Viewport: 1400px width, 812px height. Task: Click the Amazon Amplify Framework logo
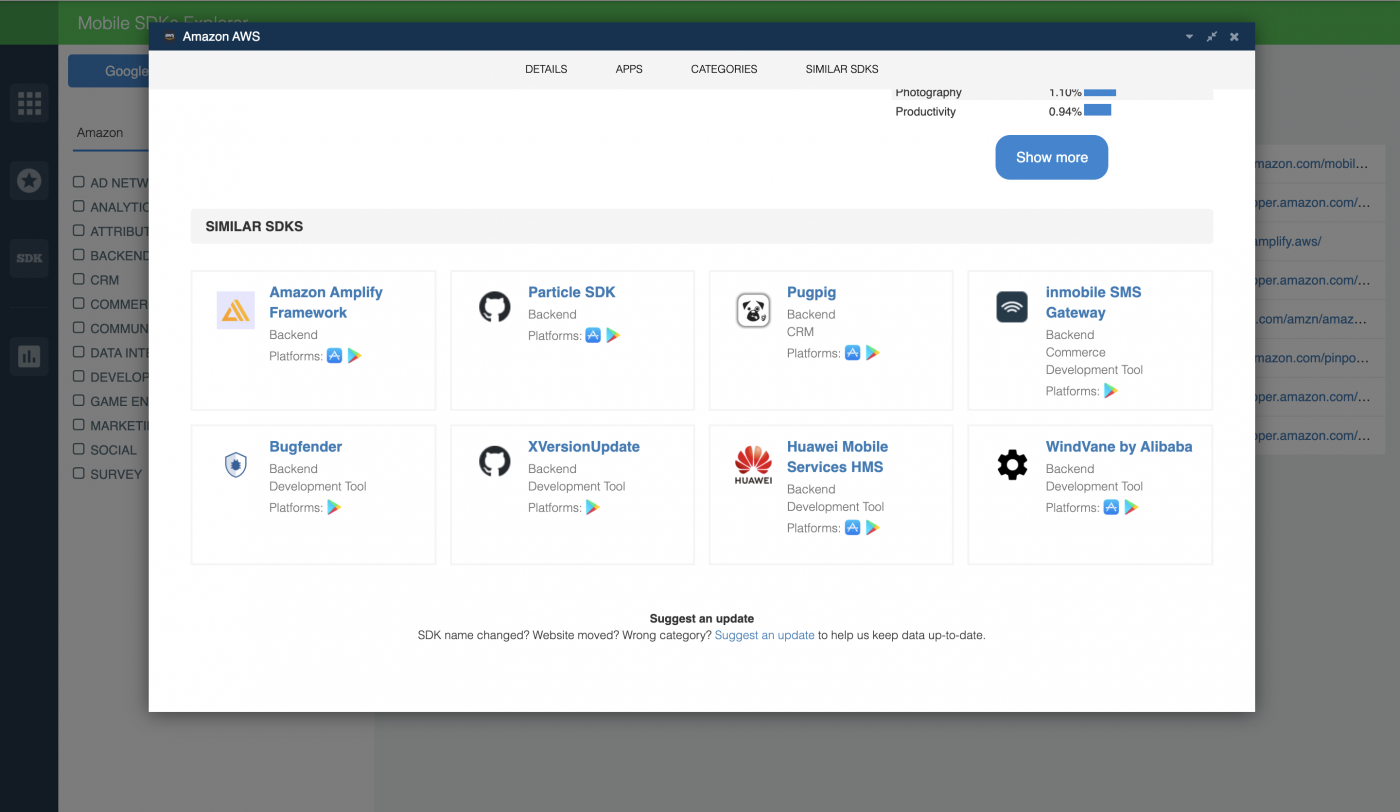tap(235, 310)
